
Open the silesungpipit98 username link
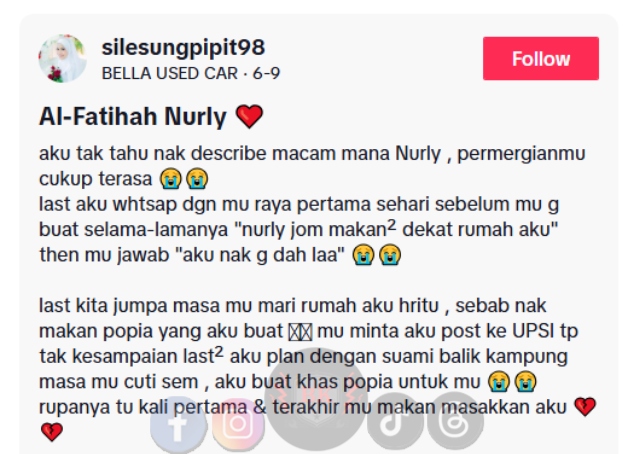183,47
